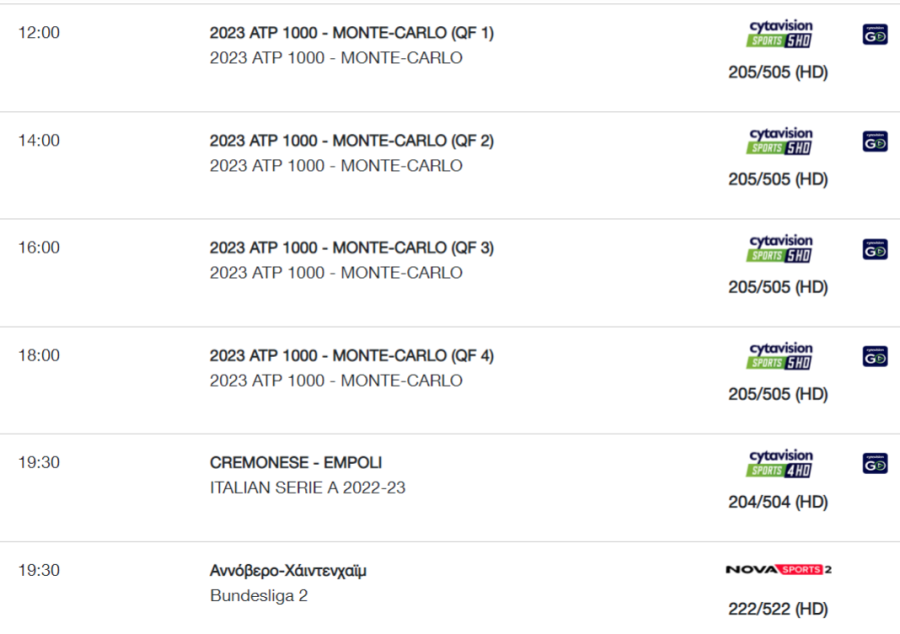Click the Bundesliga 2 competition label
The width and height of the screenshot is (900, 634).
coord(258,596)
